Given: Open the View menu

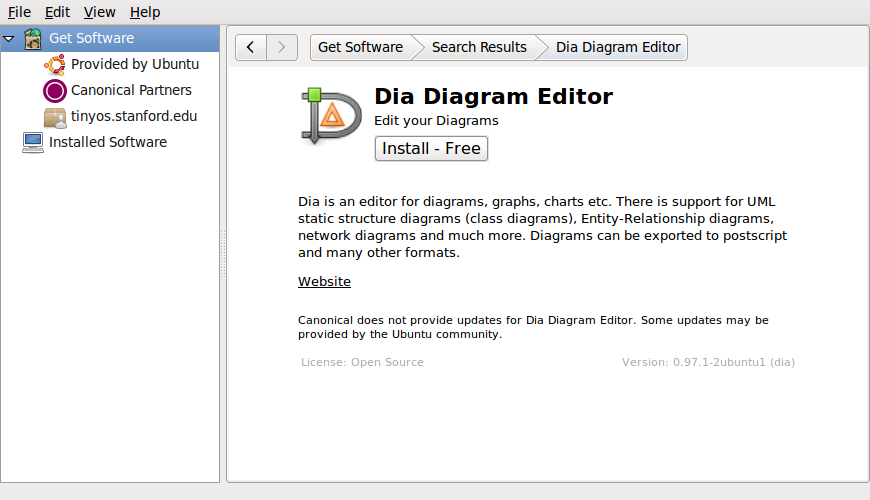Looking at the screenshot, I should [x=99, y=12].
